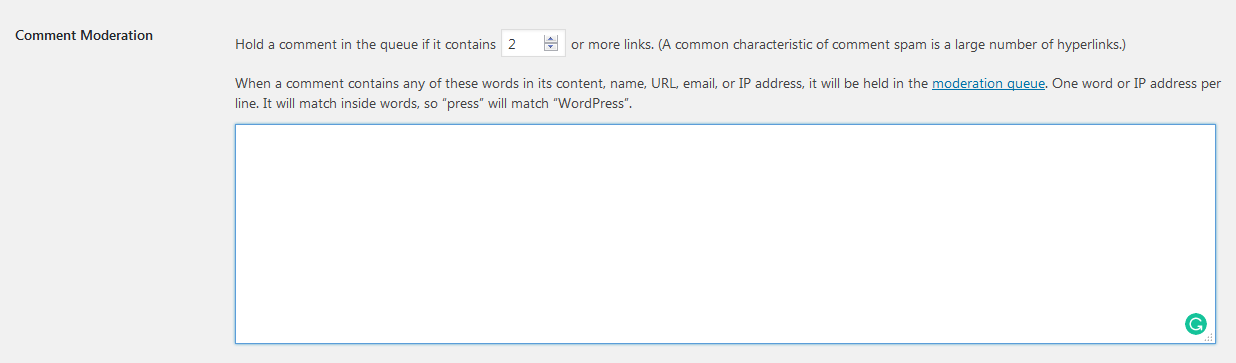Select the value 2 in links field
This screenshot has width=1236, height=363.
coord(512,44)
